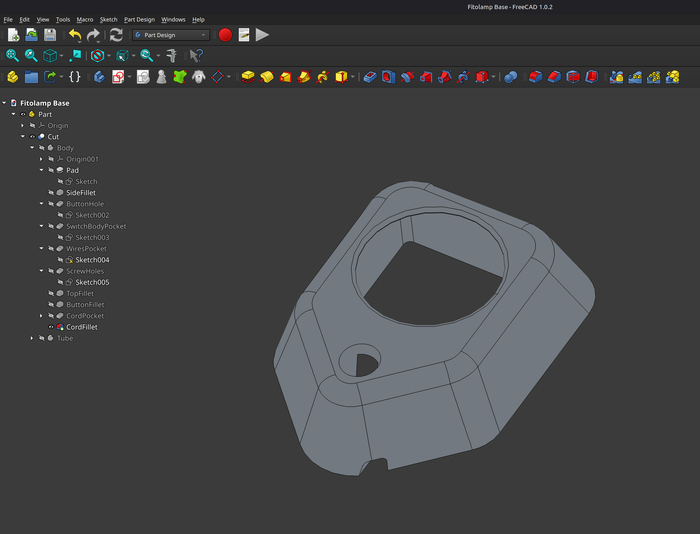
Task: Click the red macro record button
Action: point(225,35)
